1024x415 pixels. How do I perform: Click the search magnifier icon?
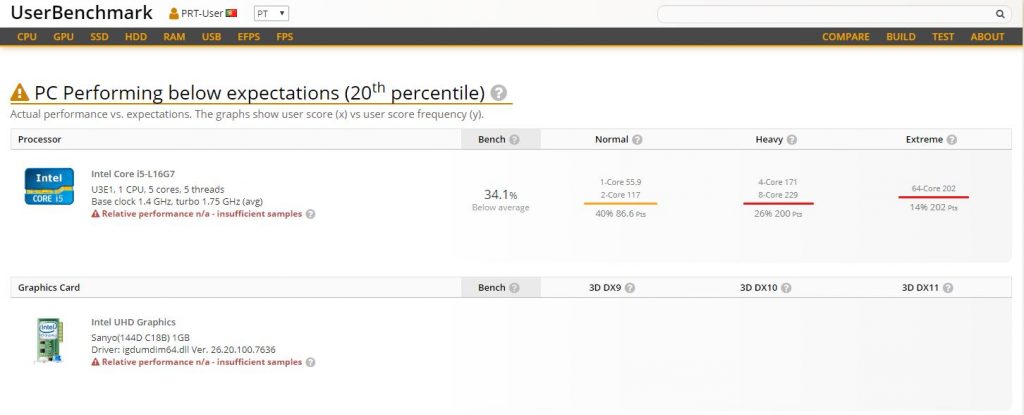pyautogui.click(x=1000, y=14)
